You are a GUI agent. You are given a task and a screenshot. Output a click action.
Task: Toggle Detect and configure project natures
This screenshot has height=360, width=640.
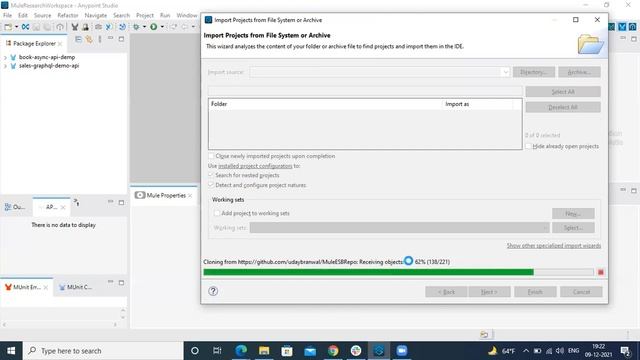211,185
